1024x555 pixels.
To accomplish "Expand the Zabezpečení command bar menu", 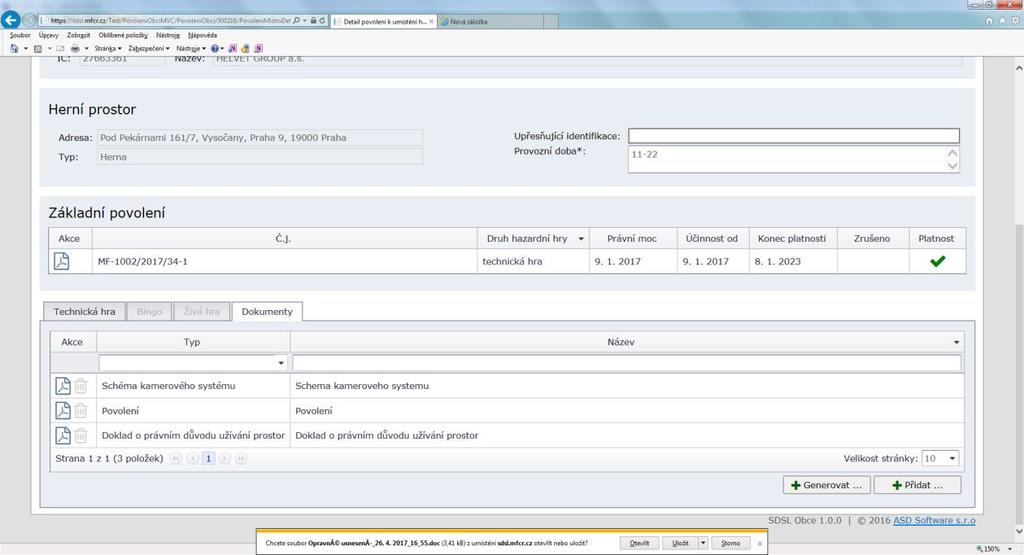I will (x=149, y=48).
